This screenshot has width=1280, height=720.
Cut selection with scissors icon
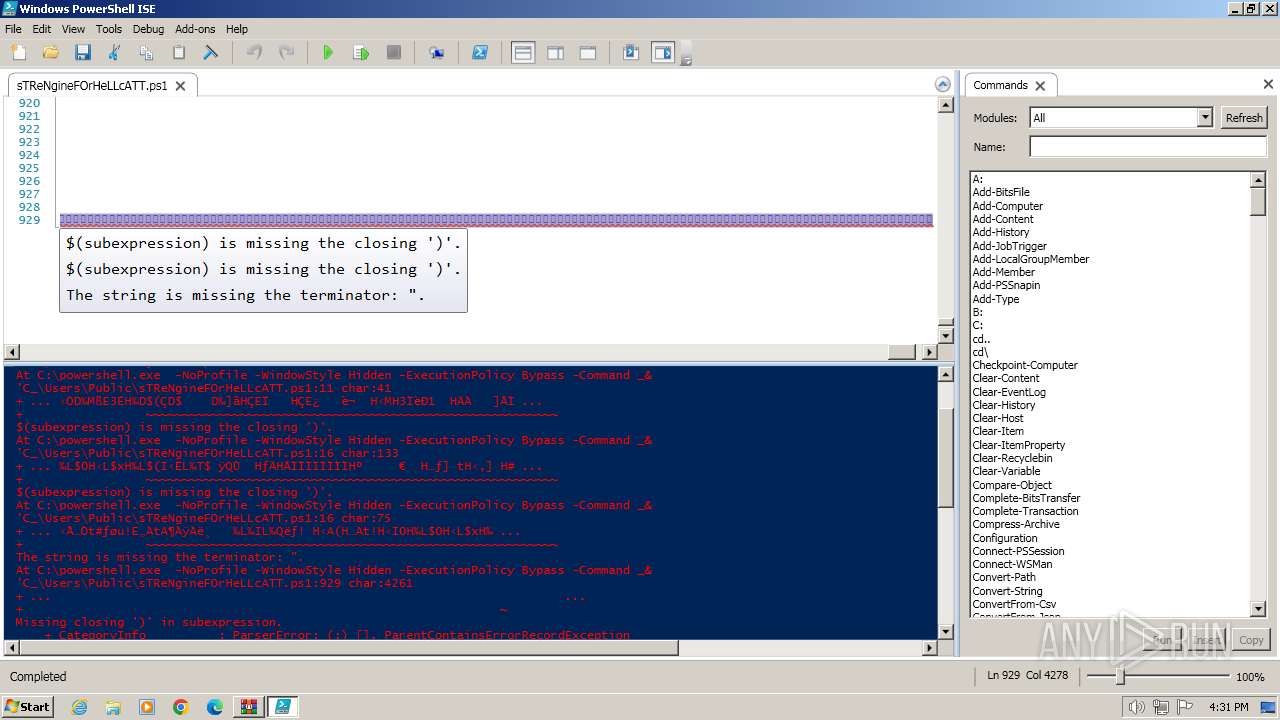pos(114,52)
